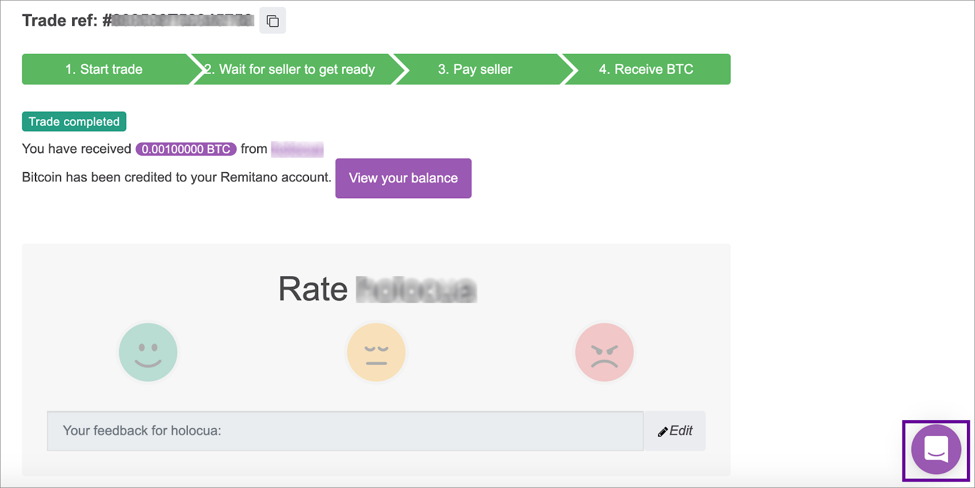Click the blurred trade ref number
Viewport: 975px width, 488px height.
point(182,20)
